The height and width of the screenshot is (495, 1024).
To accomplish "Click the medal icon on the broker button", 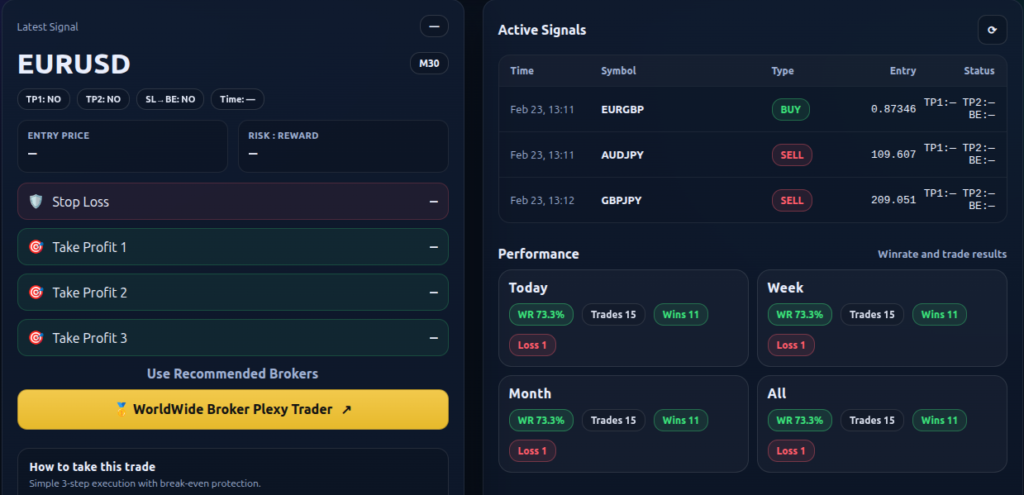I will point(122,409).
